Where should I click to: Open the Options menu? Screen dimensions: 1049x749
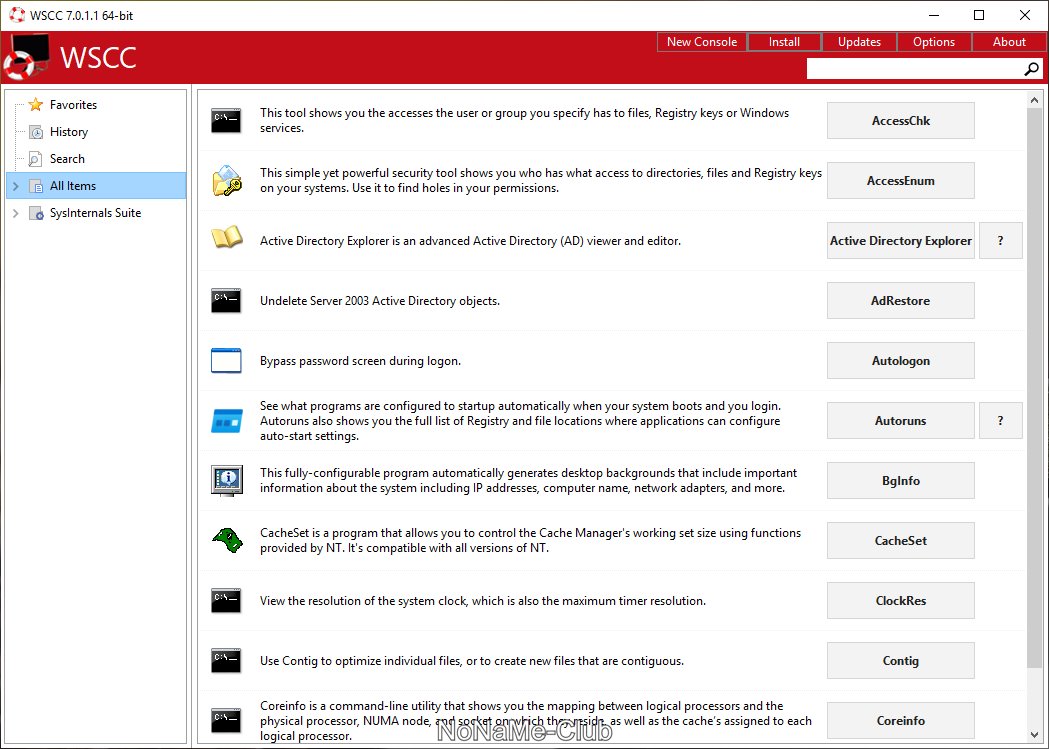pyautogui.click(x=933, y=42)
